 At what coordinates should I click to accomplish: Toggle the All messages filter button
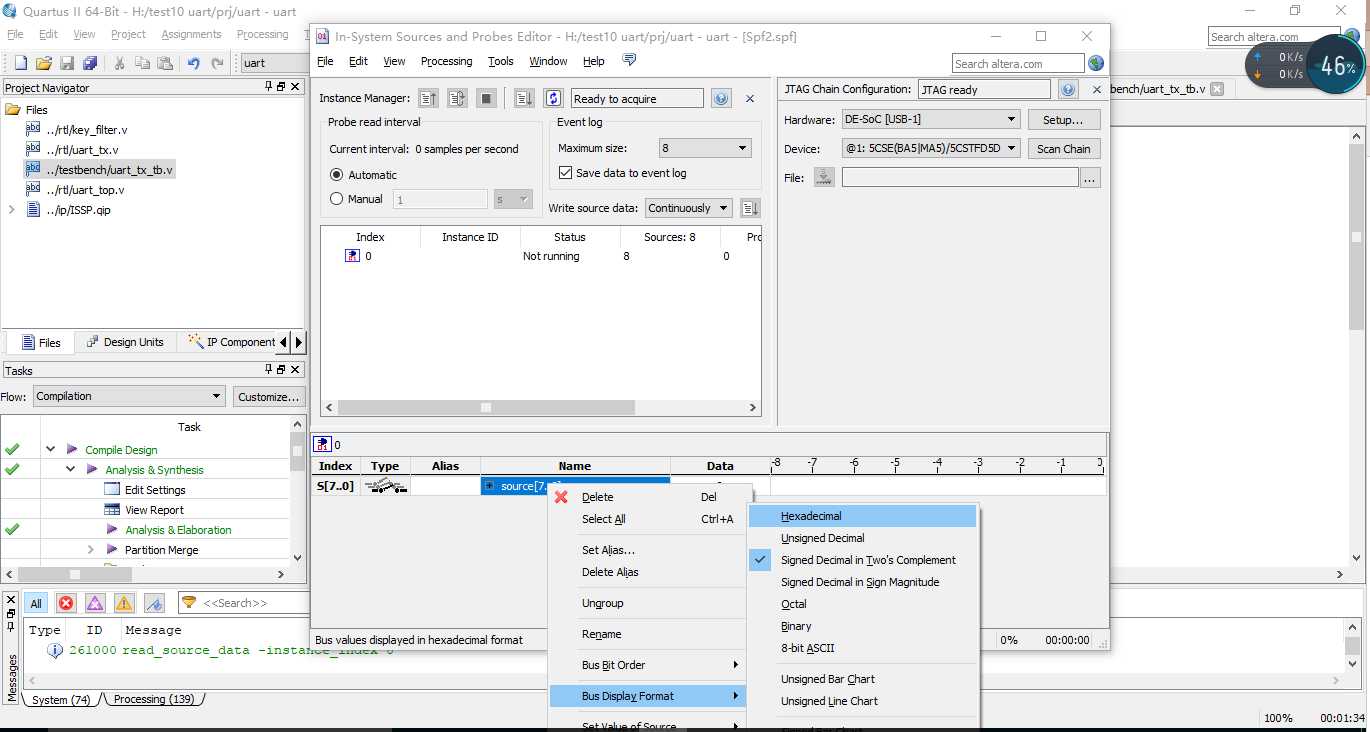(36, 603)
